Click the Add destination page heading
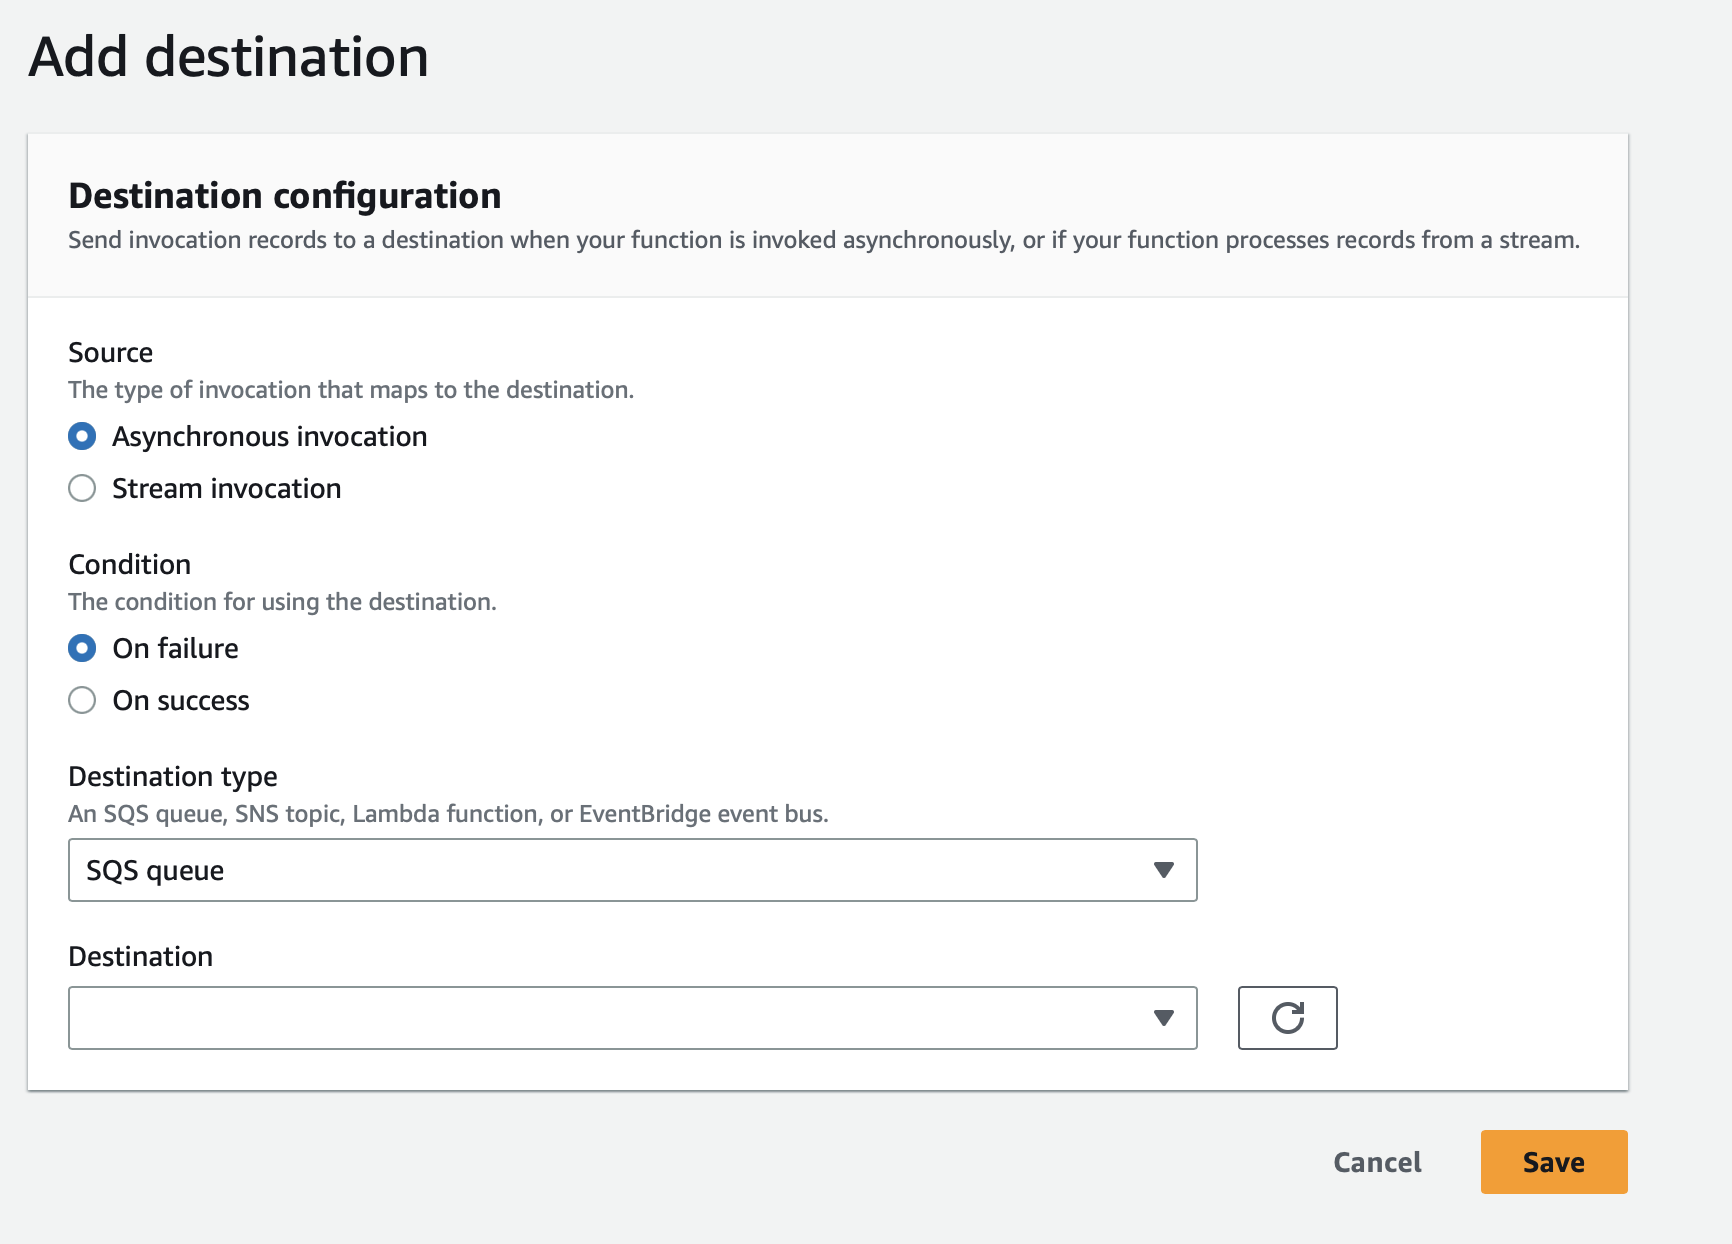Viewport: 1732px width, 1244px height. tap(229, 57)
